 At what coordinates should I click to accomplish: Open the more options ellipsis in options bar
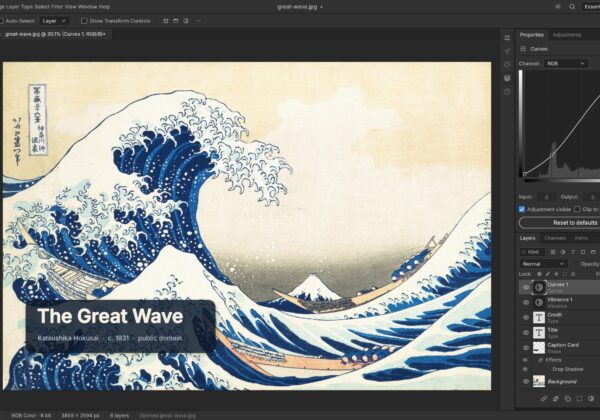click(198, 21)
